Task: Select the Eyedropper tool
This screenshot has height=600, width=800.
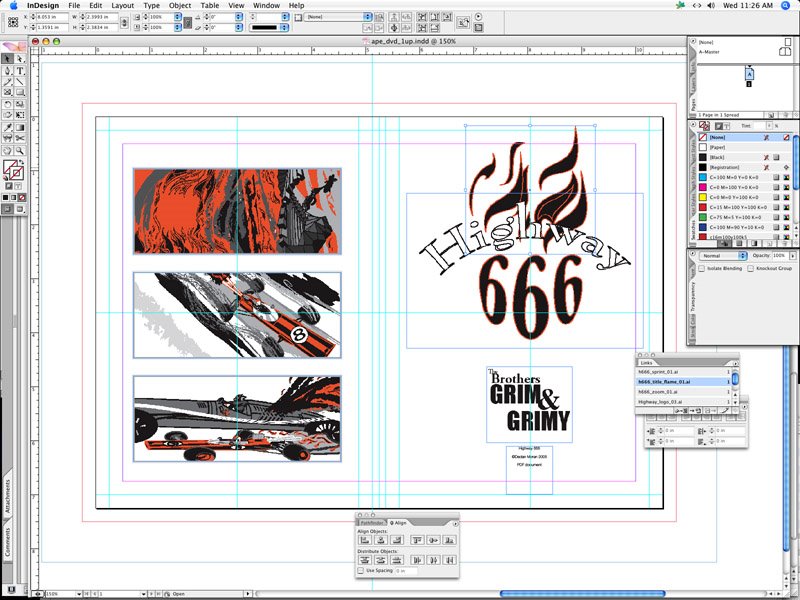Action: (7, 127)
